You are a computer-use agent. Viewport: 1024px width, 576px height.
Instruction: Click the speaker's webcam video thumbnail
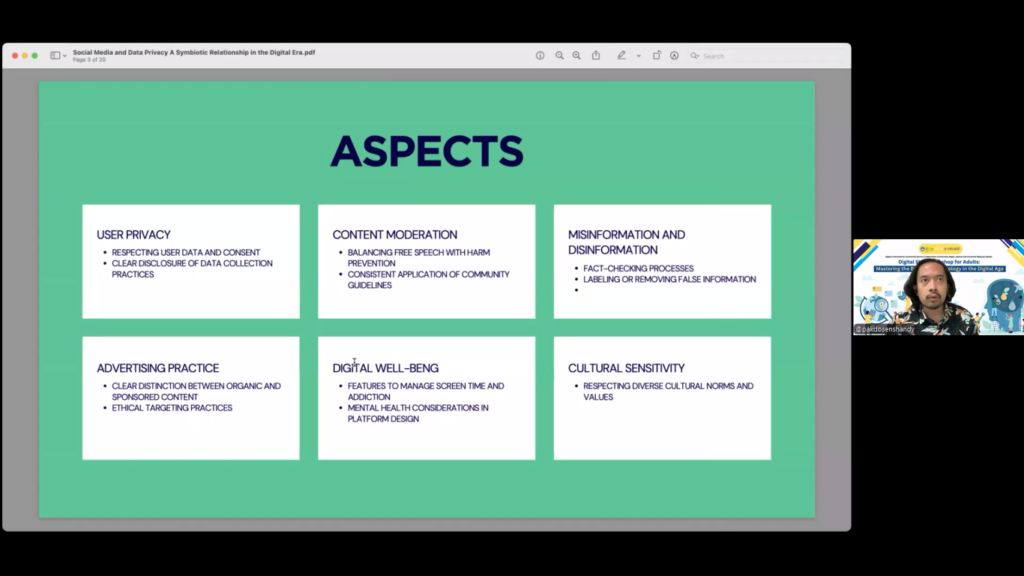[938, 287]
